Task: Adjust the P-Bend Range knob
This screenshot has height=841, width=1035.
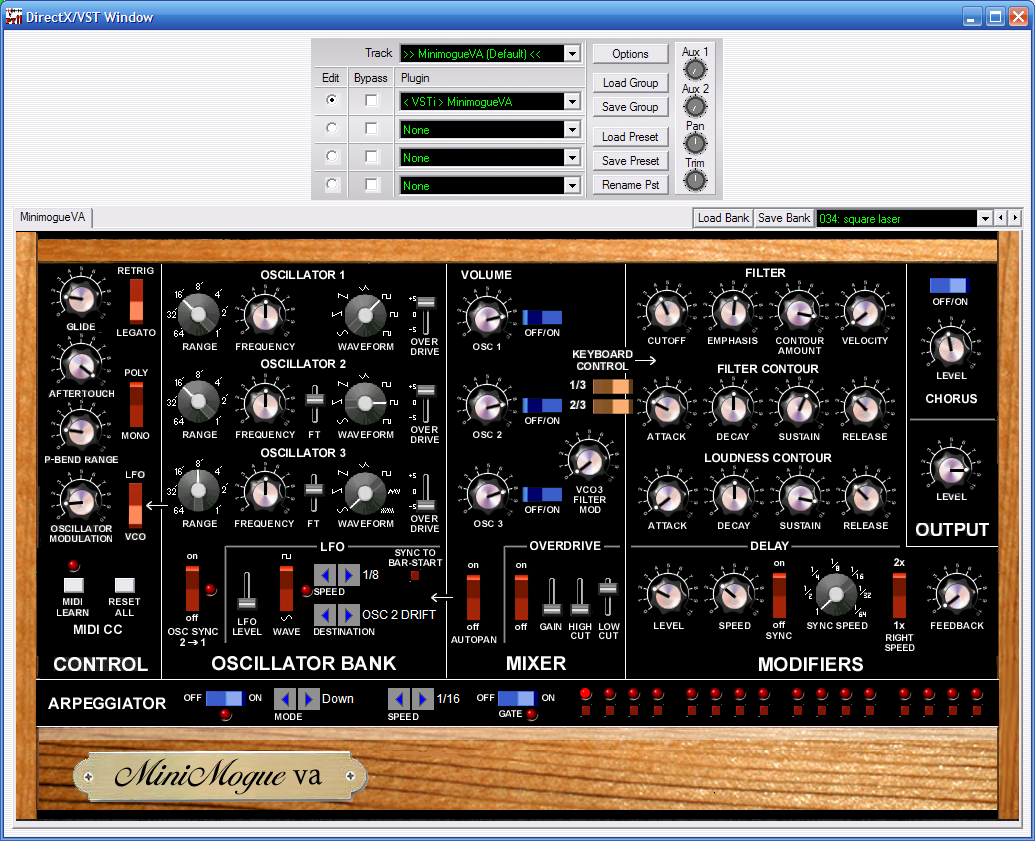Action: coord(81,430)
